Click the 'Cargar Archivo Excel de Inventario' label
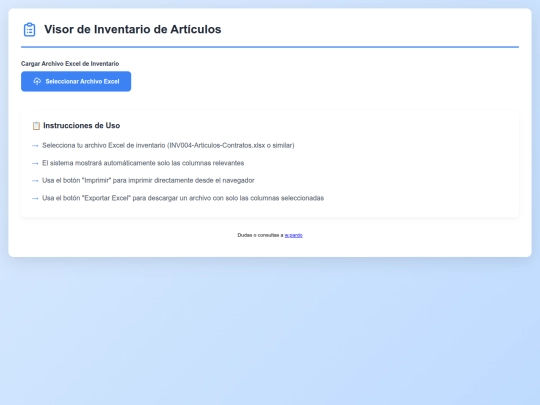 tap(70, 64)
